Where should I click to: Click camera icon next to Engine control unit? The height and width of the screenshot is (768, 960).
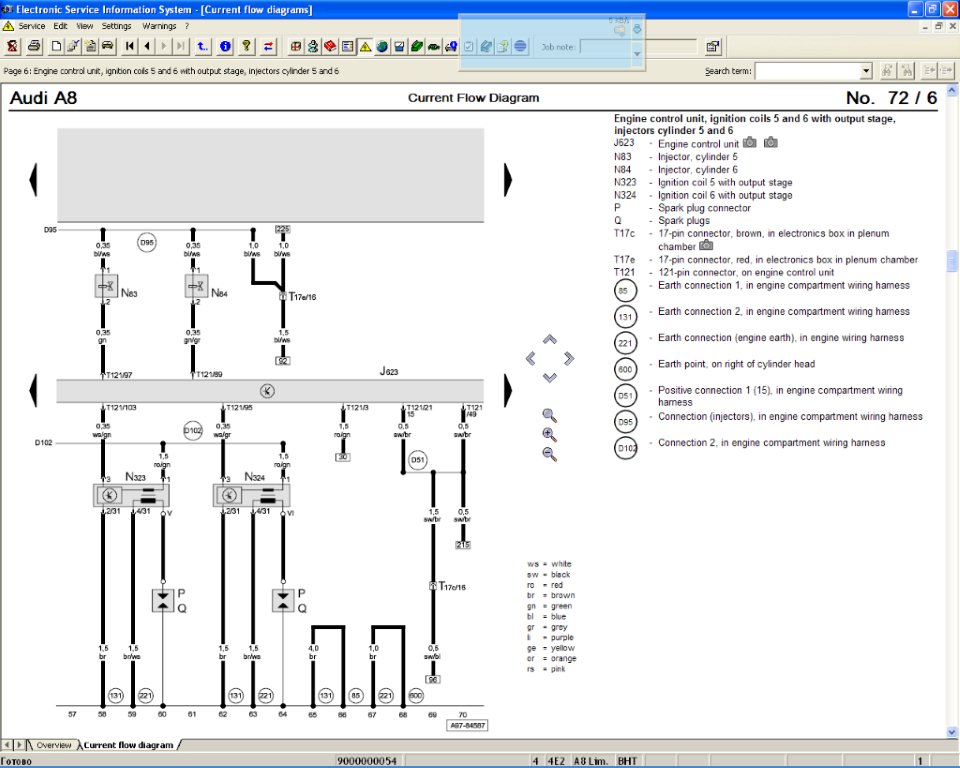750,143
